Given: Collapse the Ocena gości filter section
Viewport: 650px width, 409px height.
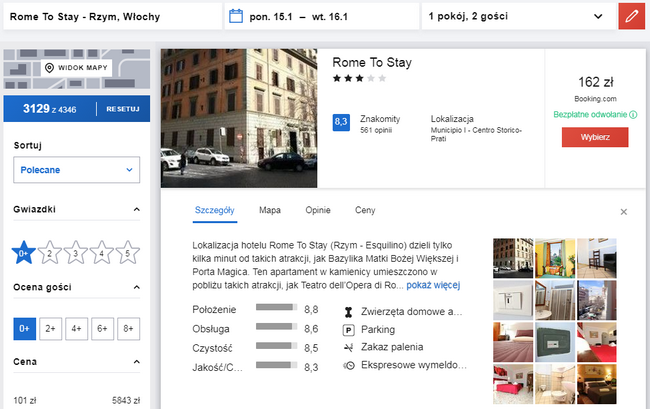Looking at the screenshot, I should point(136,288).
